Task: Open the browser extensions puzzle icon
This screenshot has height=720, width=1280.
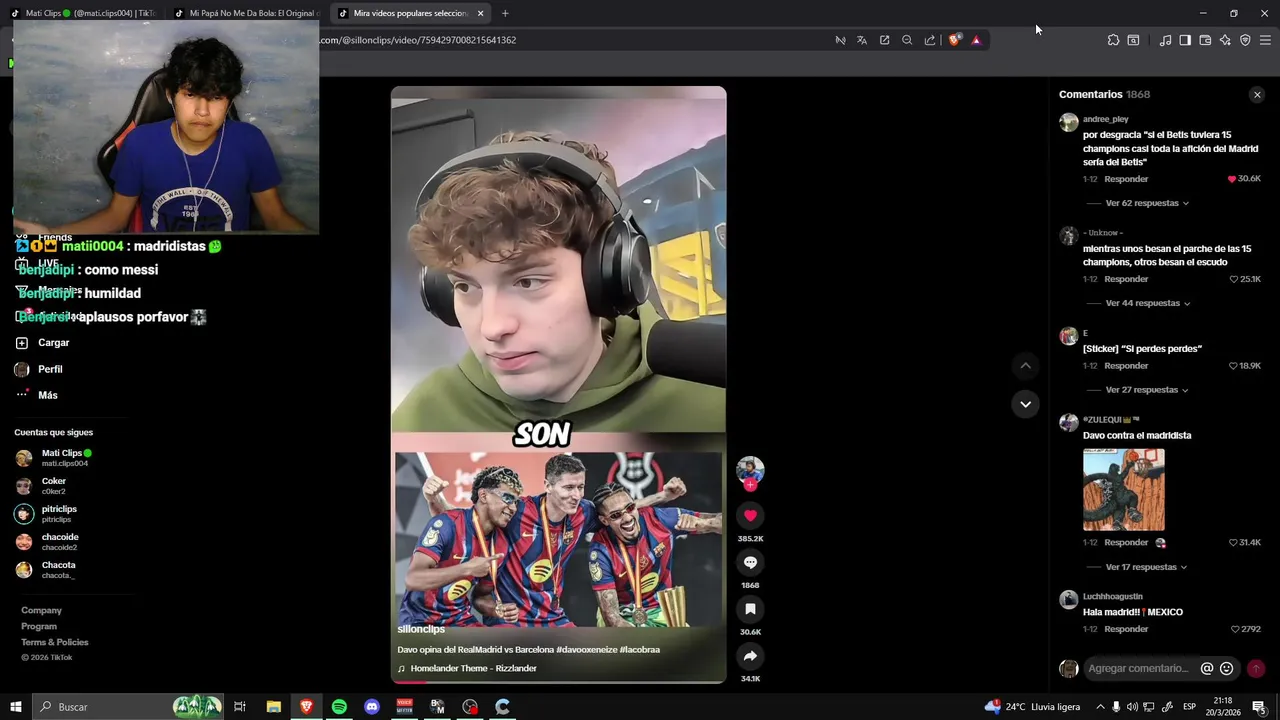Action: click(x=1113, y=40)
